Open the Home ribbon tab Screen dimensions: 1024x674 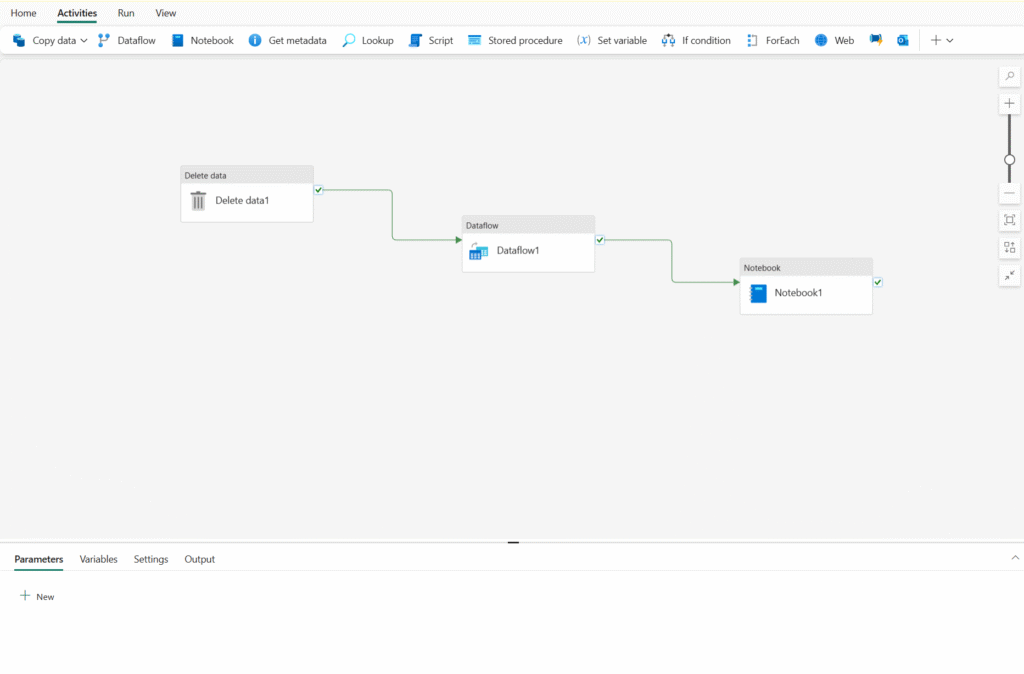click(24, 13)
